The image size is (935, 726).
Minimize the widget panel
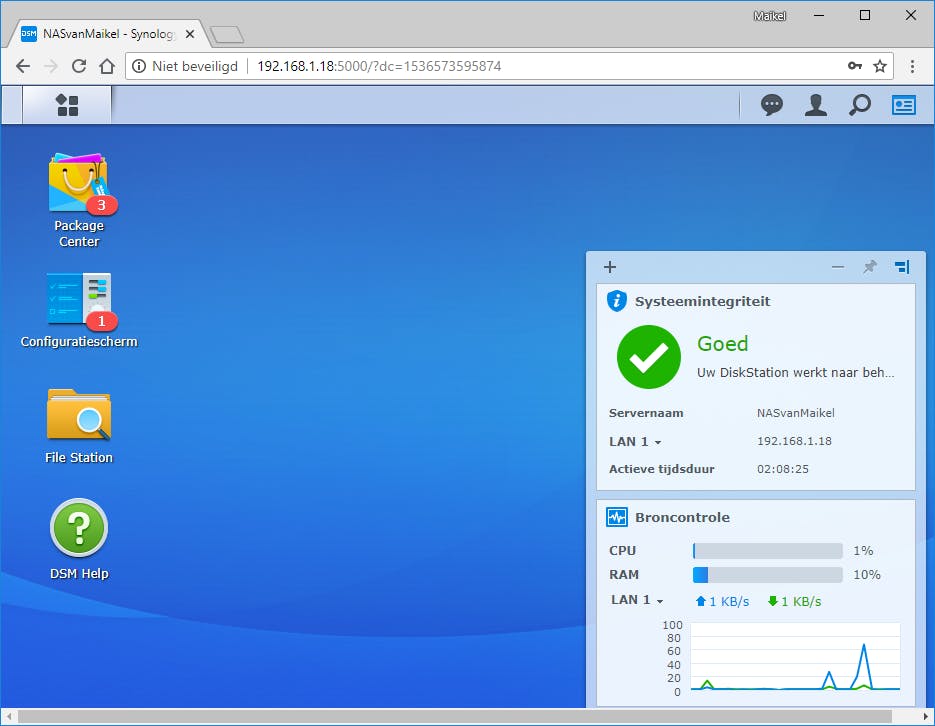pos(838,267)
